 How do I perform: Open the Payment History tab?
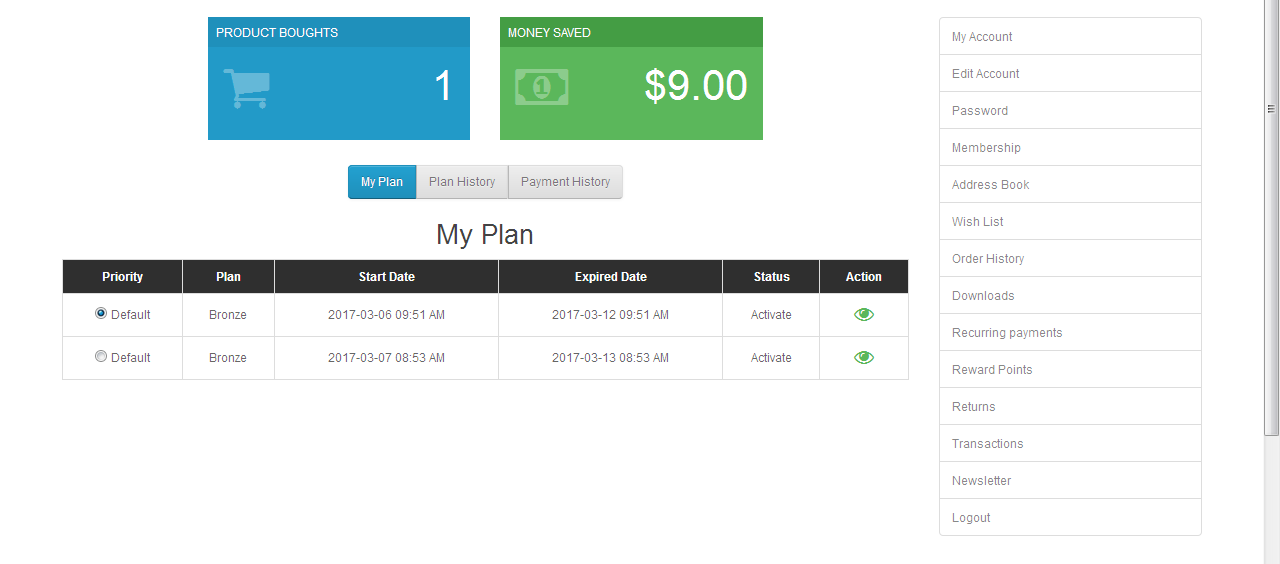click(x=565, y=182)
